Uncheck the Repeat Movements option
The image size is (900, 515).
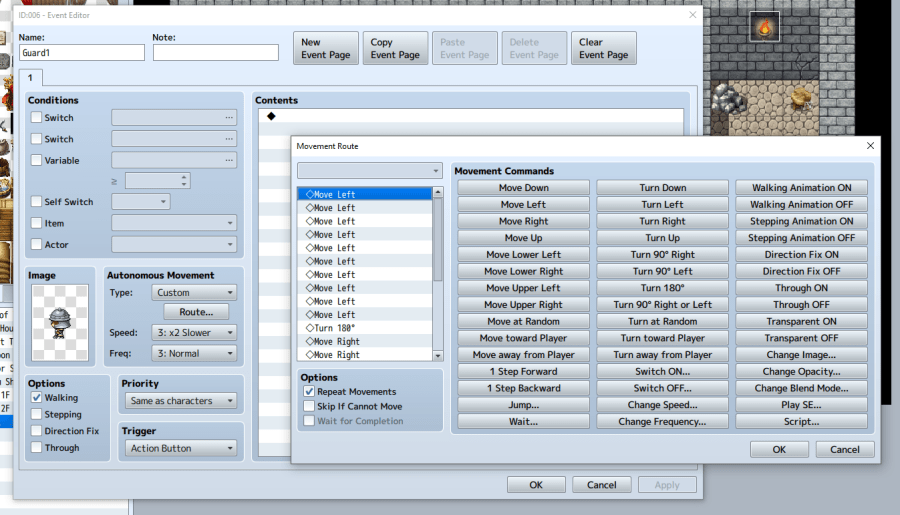(x=310, y=392)
